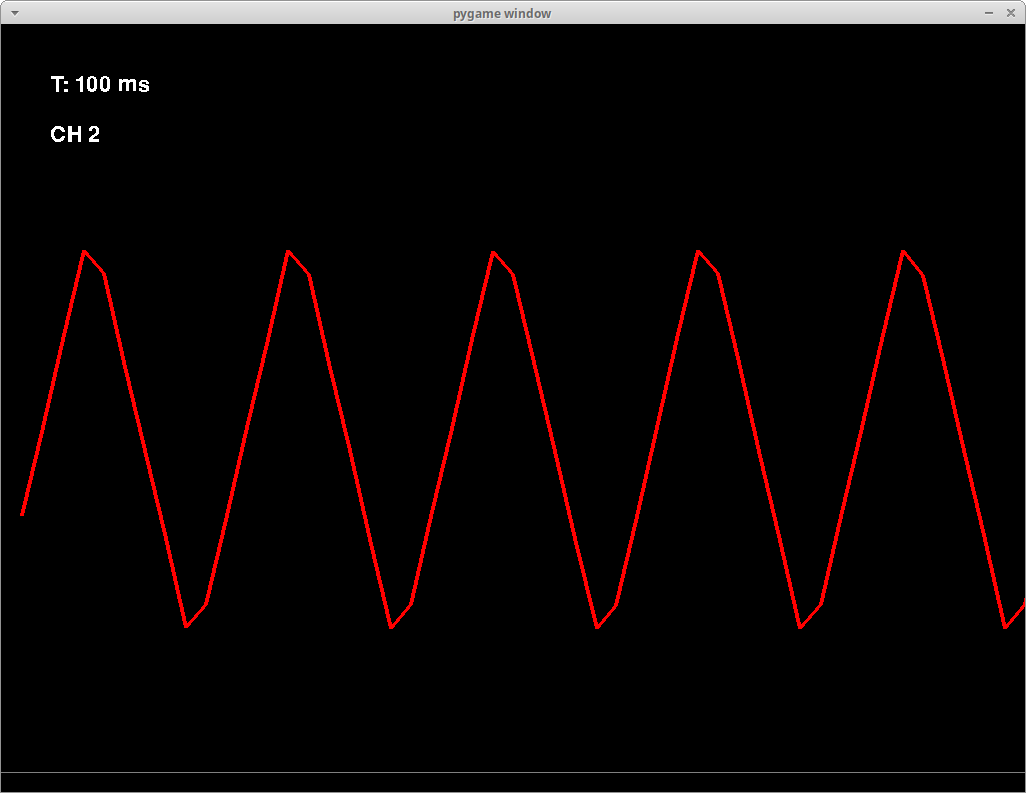Screen dimensions: 1026x793
Task: Click the digits 100 in the time readout
Action: tap(93, 84)
